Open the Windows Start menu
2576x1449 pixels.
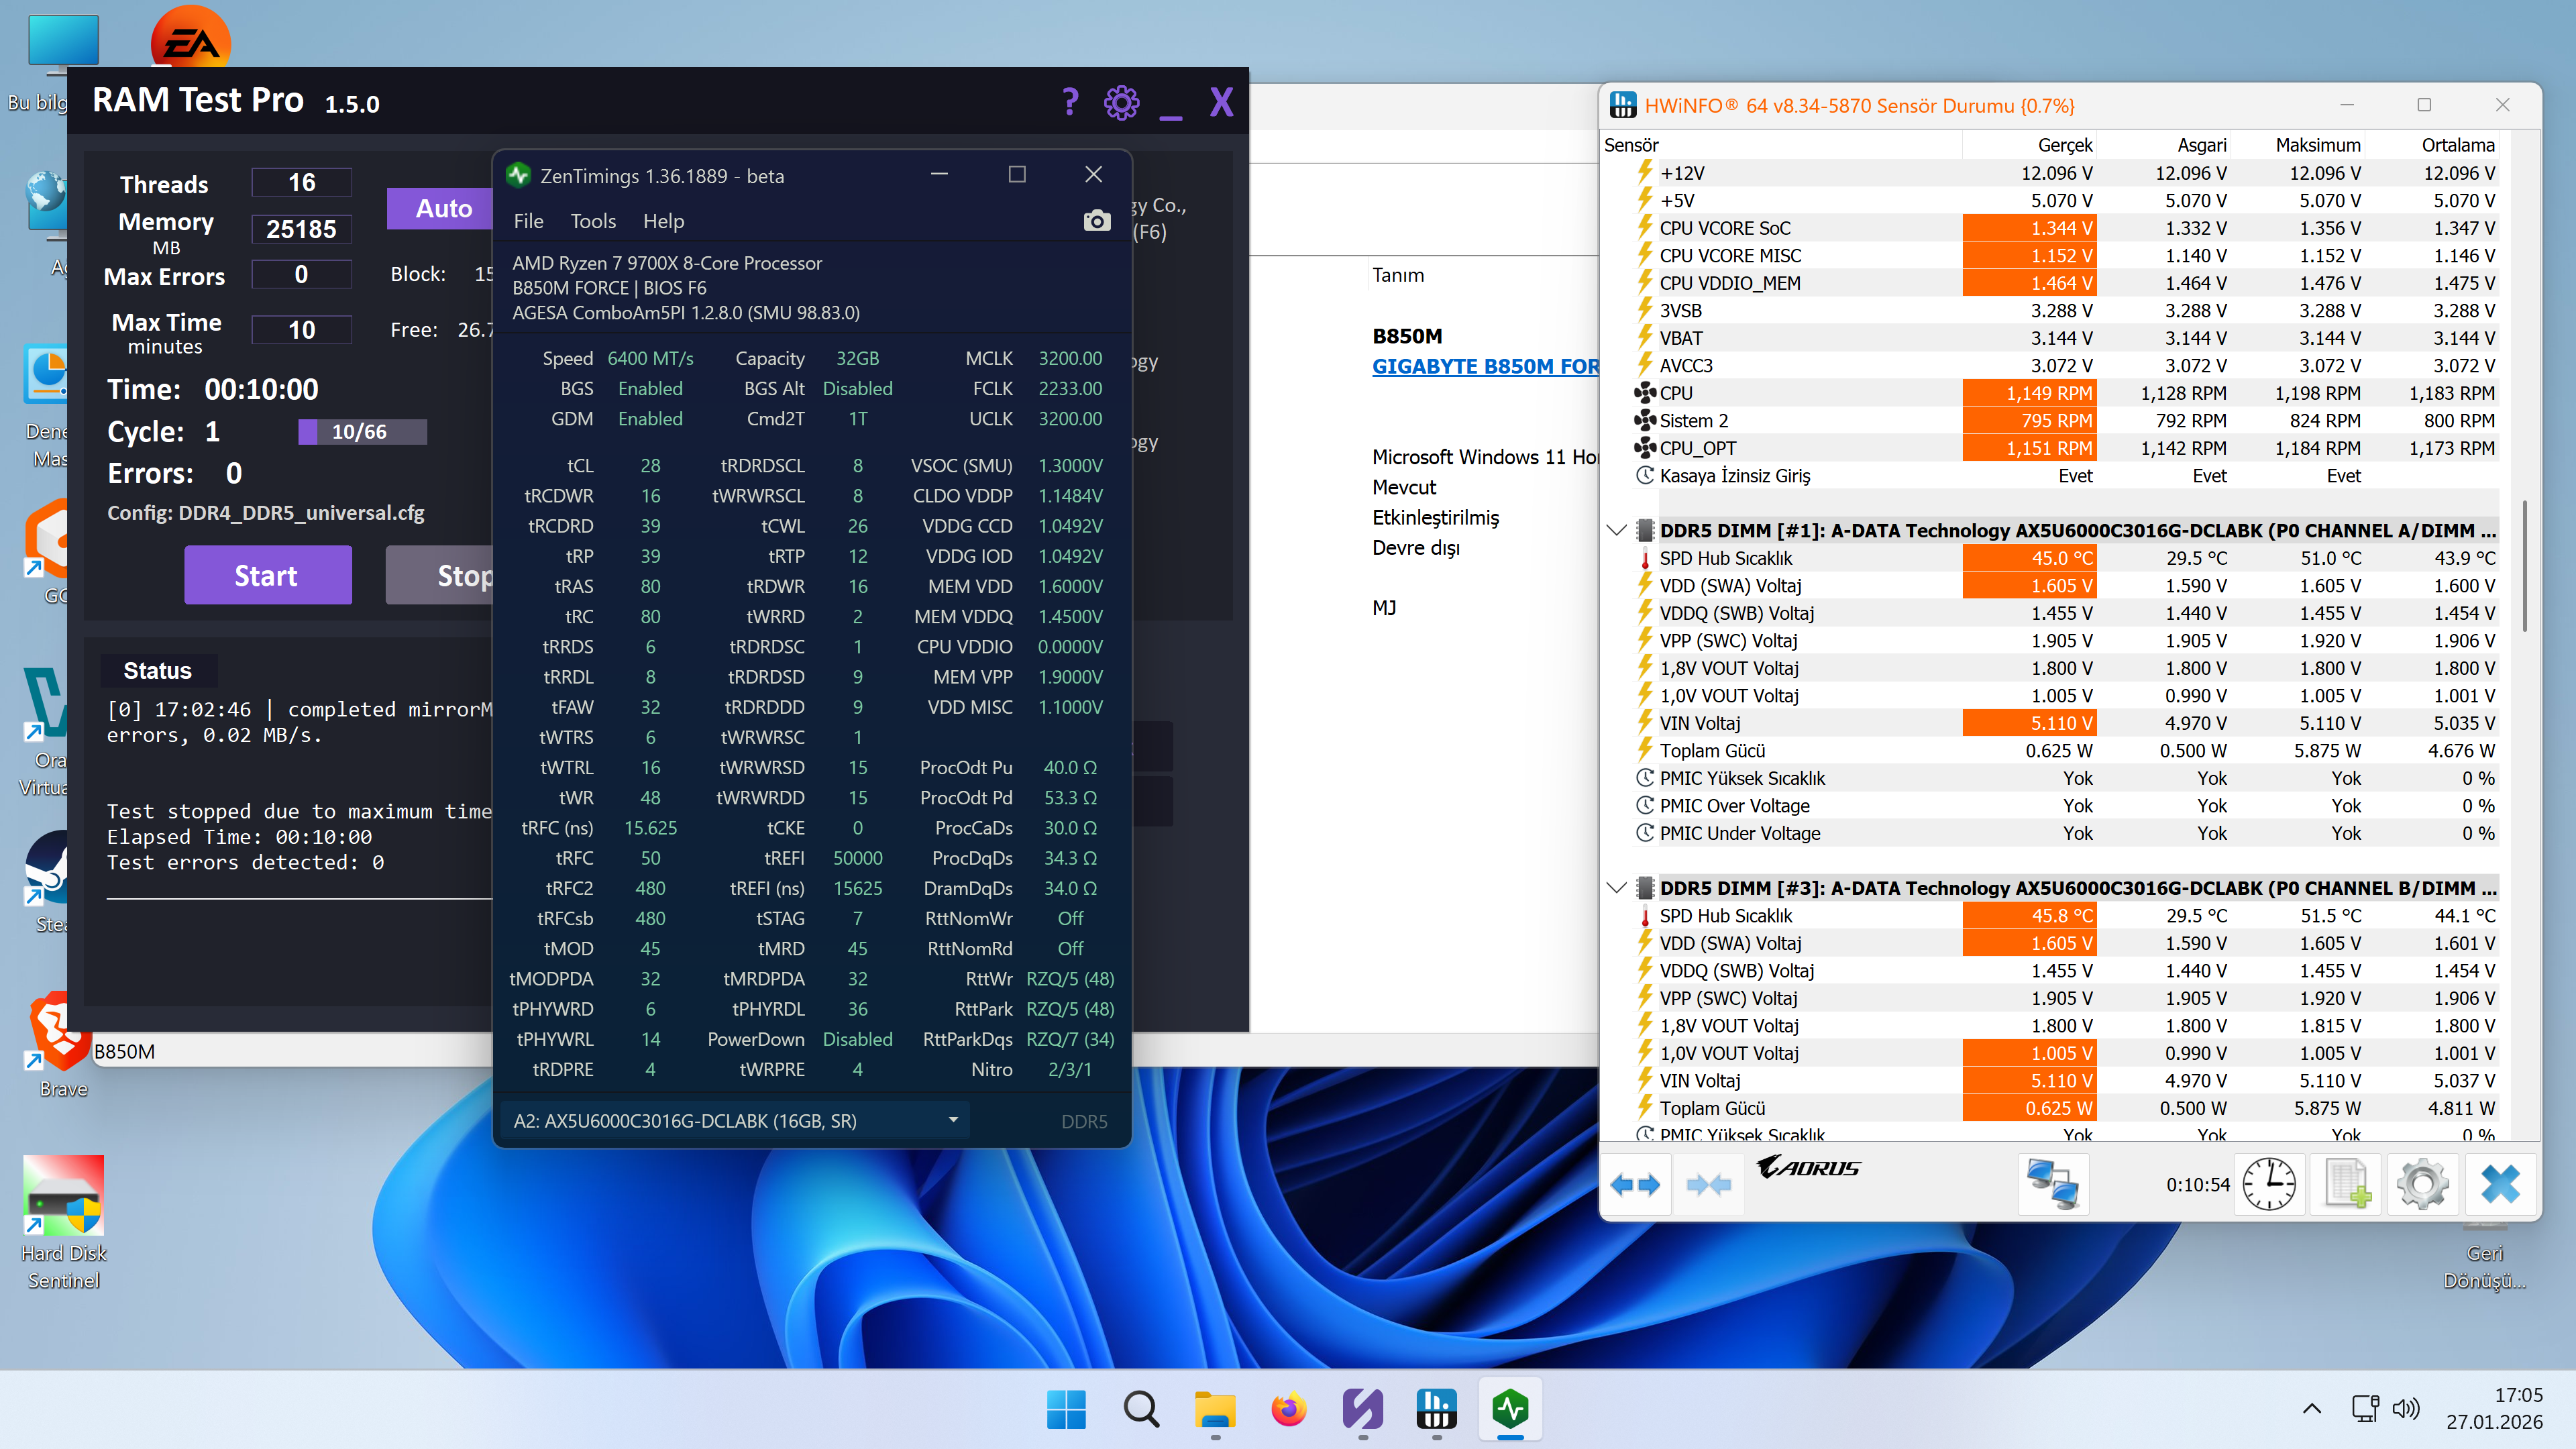point(1066,1409)
